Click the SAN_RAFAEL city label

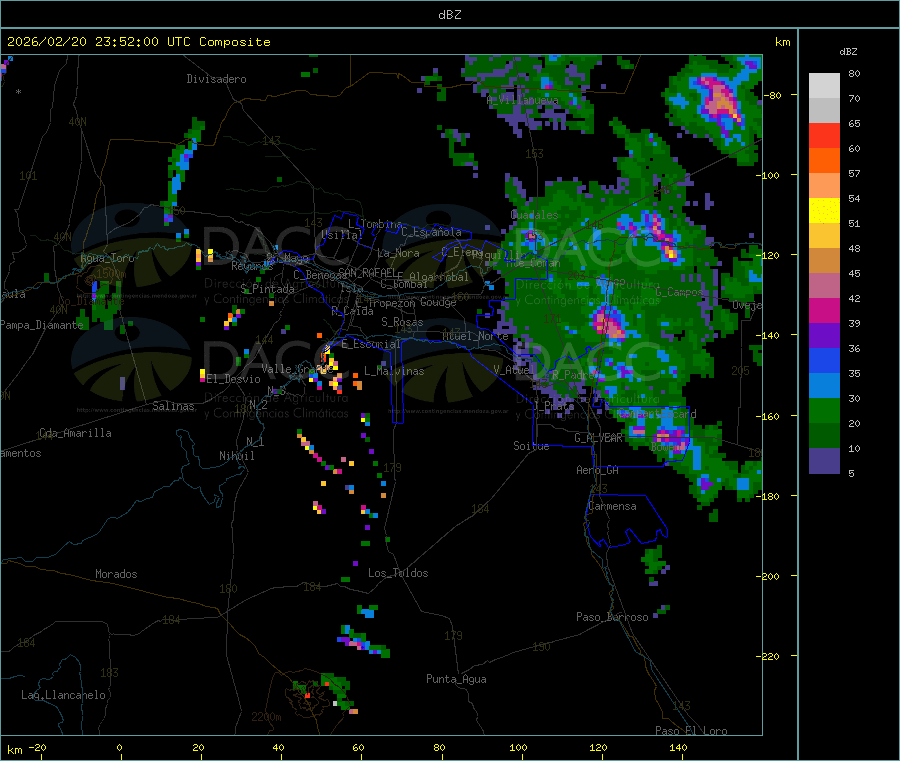(x=367, y=272)
